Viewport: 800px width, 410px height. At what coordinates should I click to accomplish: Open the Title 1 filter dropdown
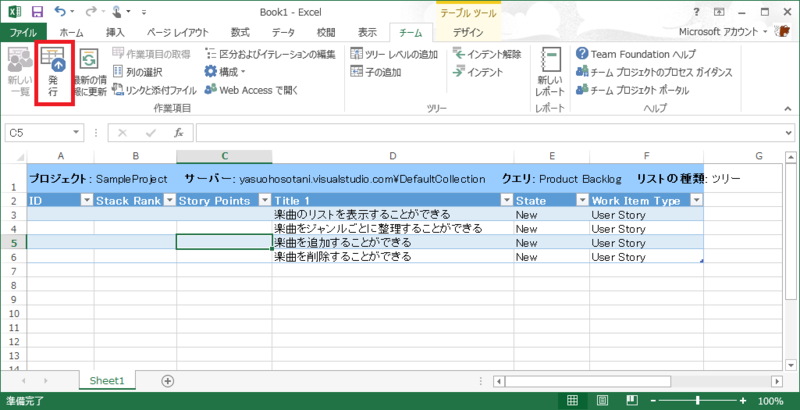point(507,200)
